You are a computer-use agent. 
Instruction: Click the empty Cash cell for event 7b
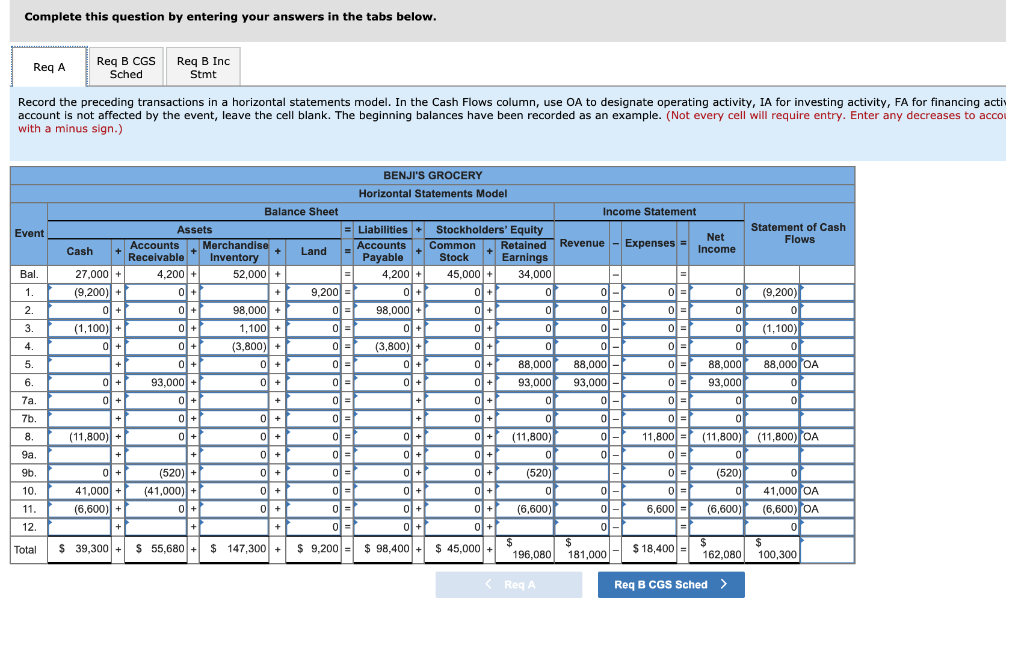tap(80, 418)
